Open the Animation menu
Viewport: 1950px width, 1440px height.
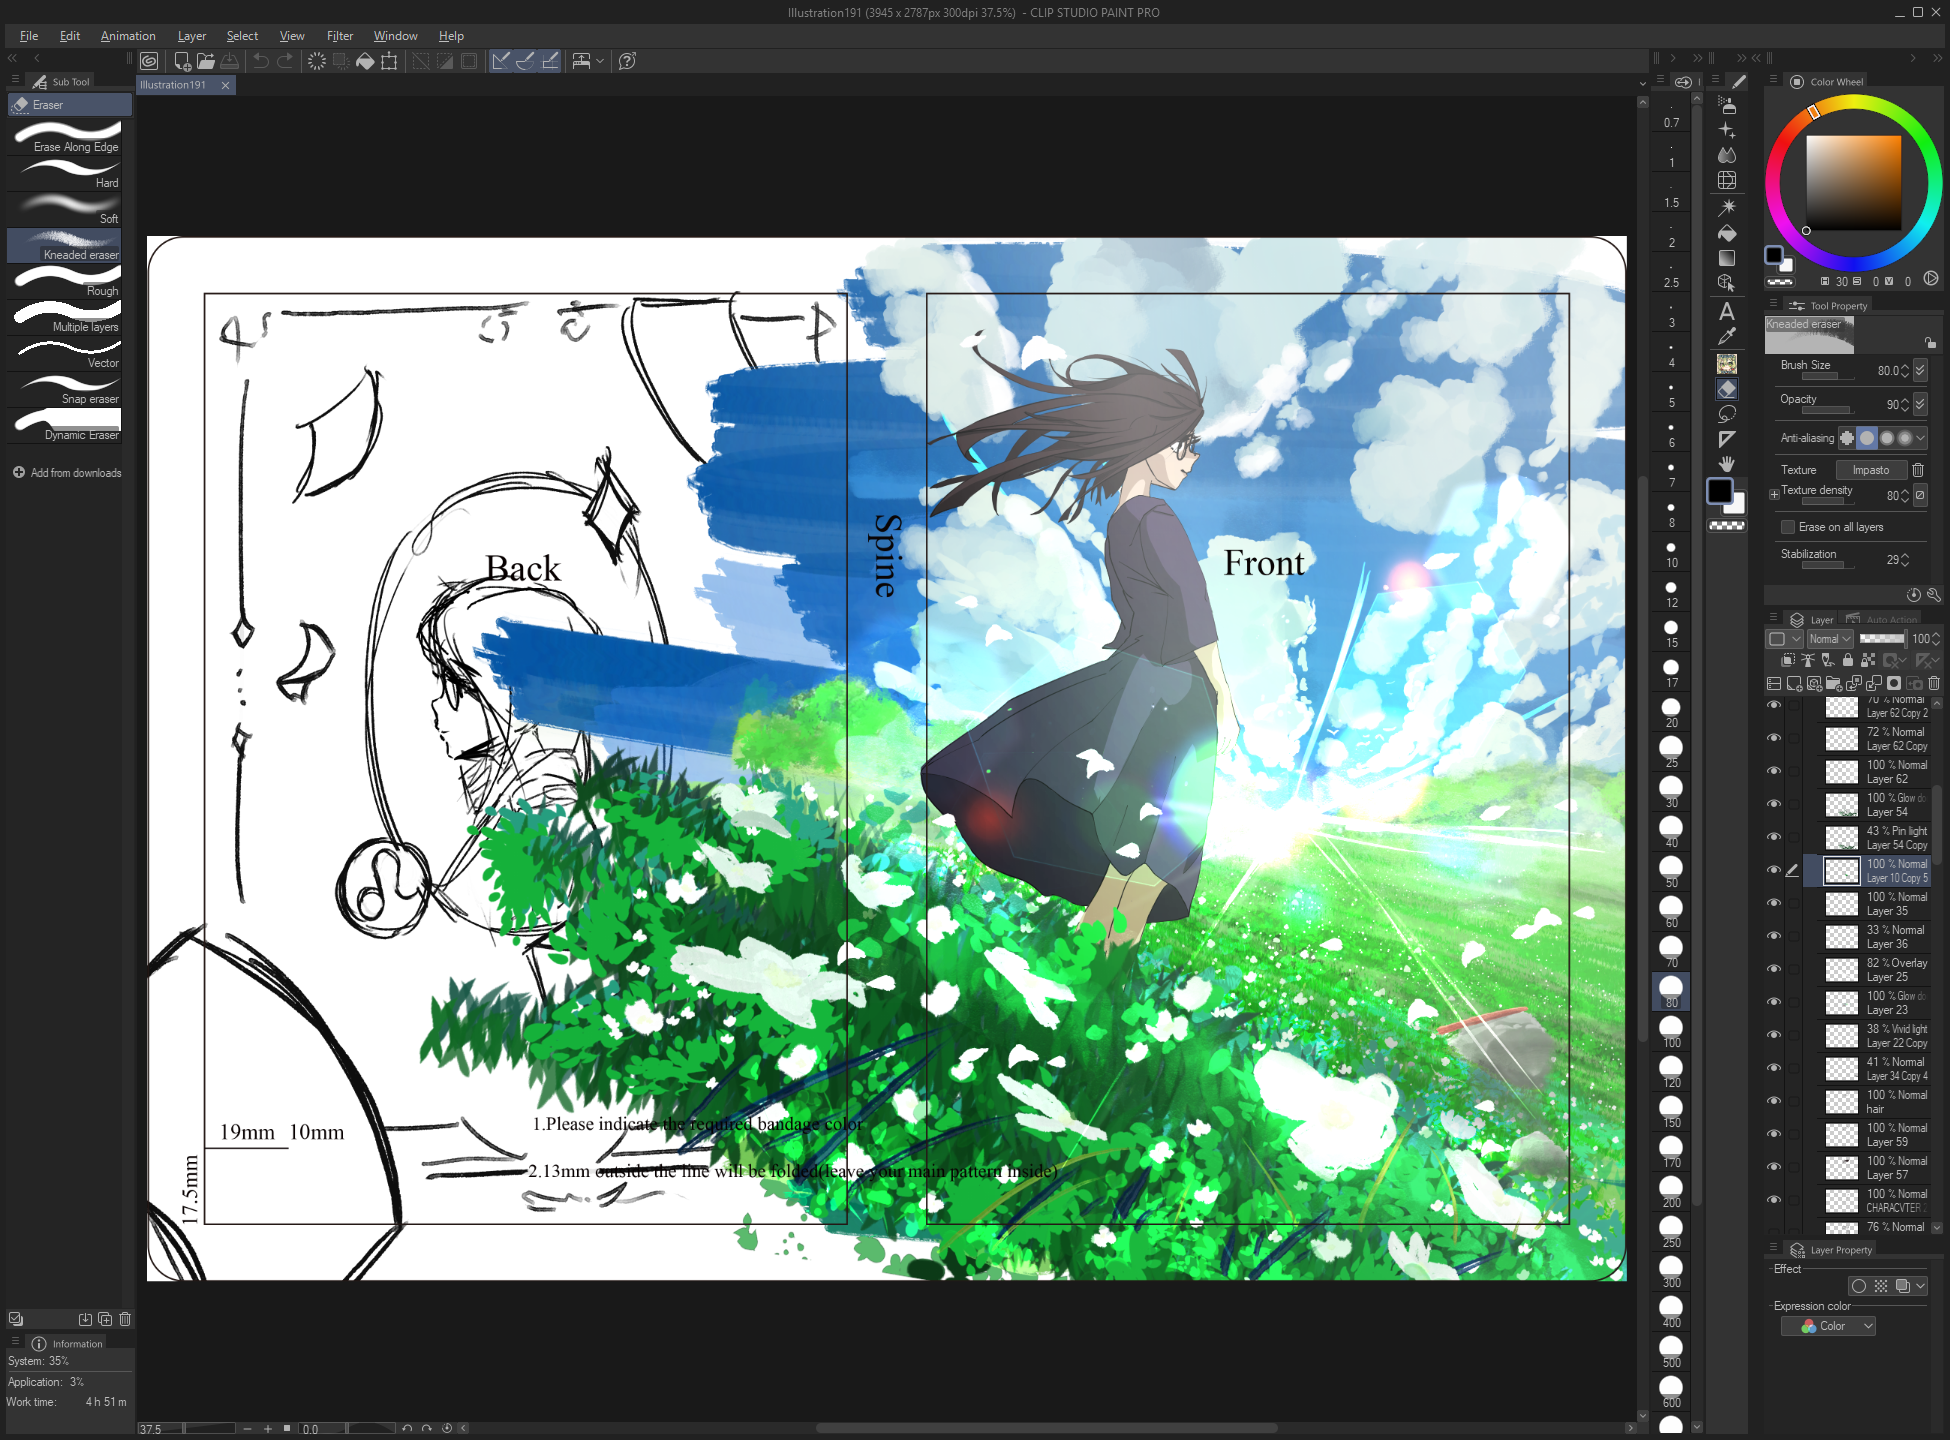pos(128,36)
